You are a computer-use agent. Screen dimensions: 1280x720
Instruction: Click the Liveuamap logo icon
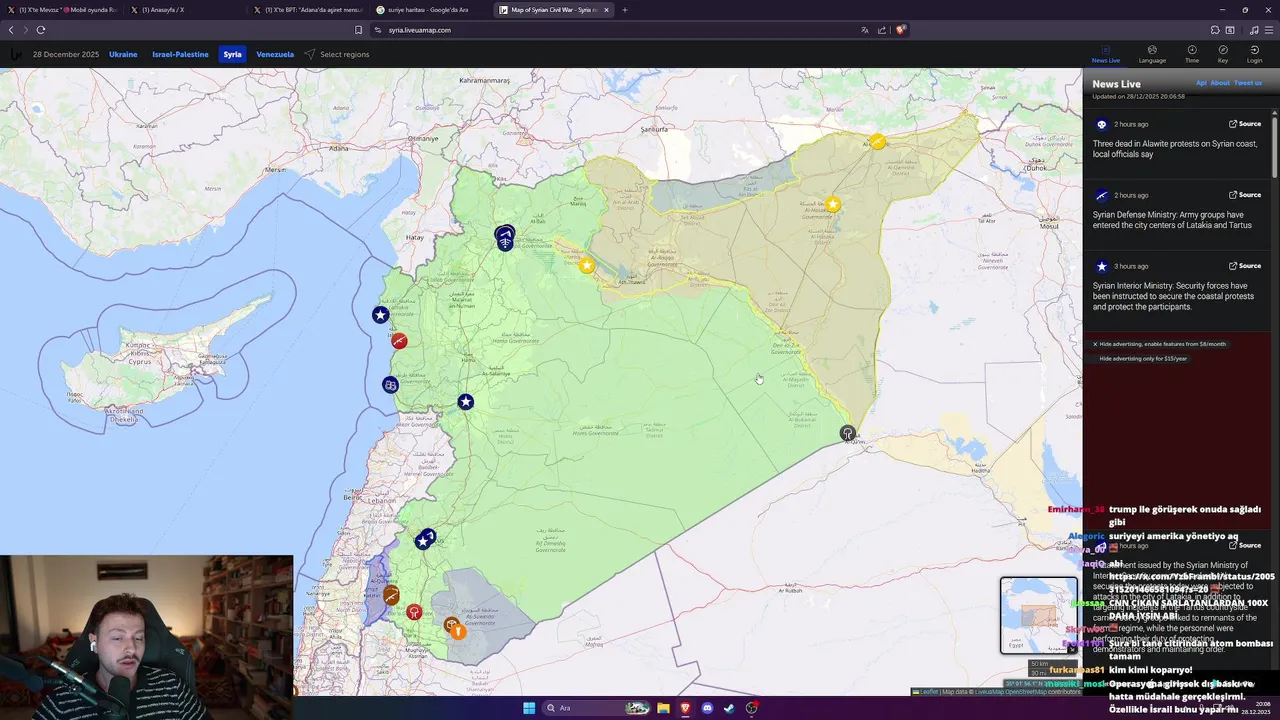pos(15,54)
